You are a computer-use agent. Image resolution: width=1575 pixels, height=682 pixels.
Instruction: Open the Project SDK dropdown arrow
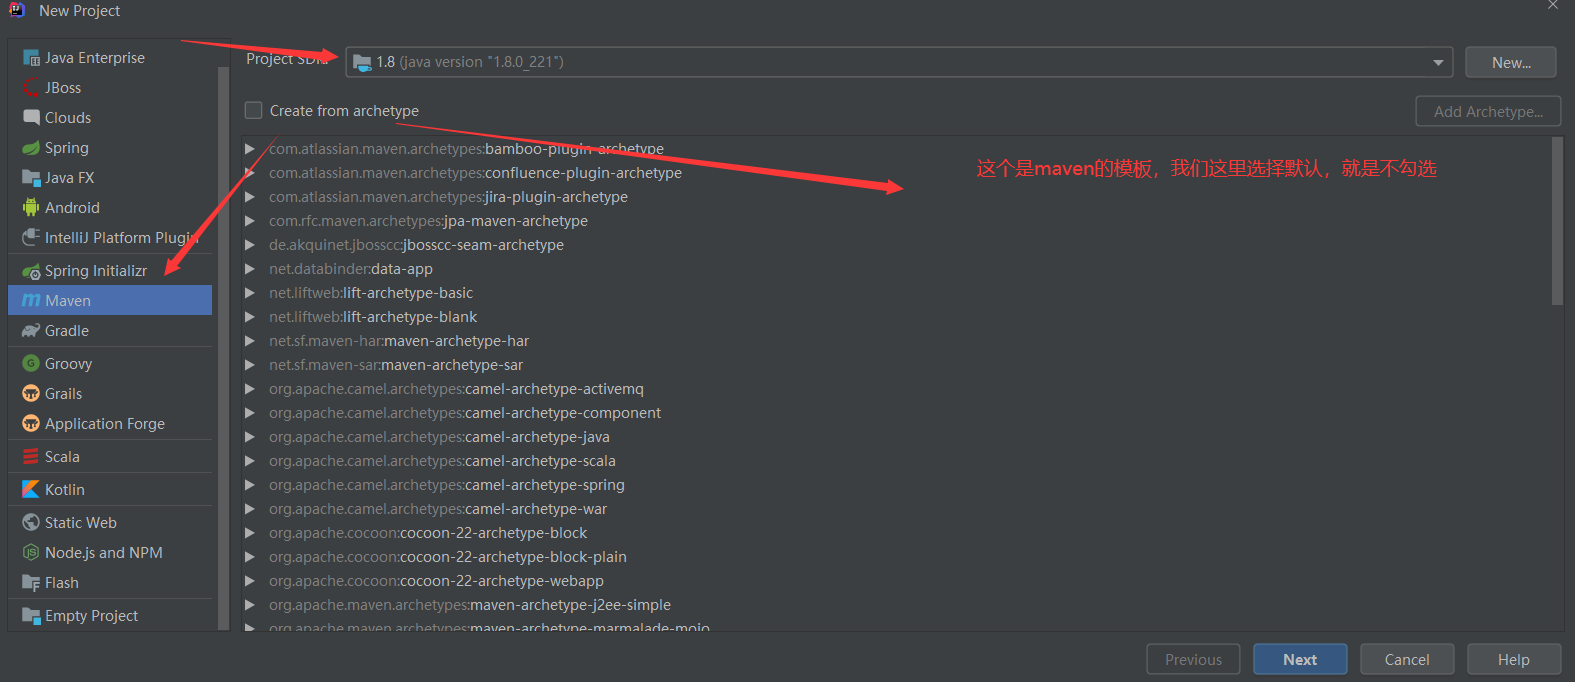(x=1438, y=62)
